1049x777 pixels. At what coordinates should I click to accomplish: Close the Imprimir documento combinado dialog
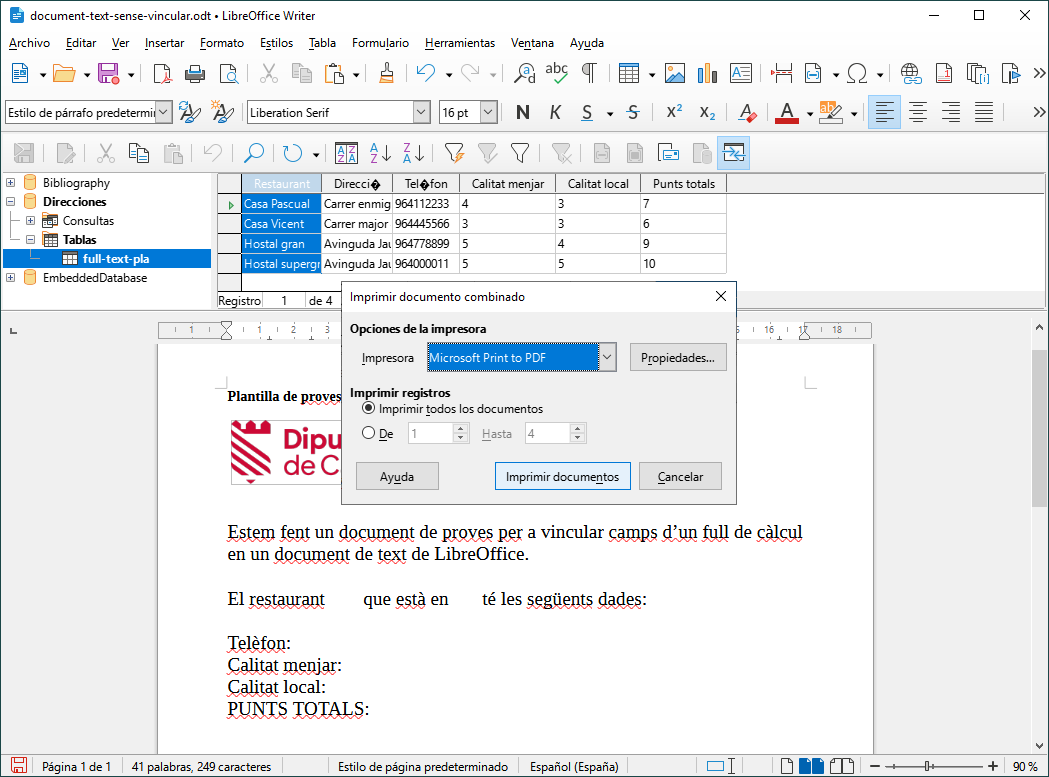point(721,296)
